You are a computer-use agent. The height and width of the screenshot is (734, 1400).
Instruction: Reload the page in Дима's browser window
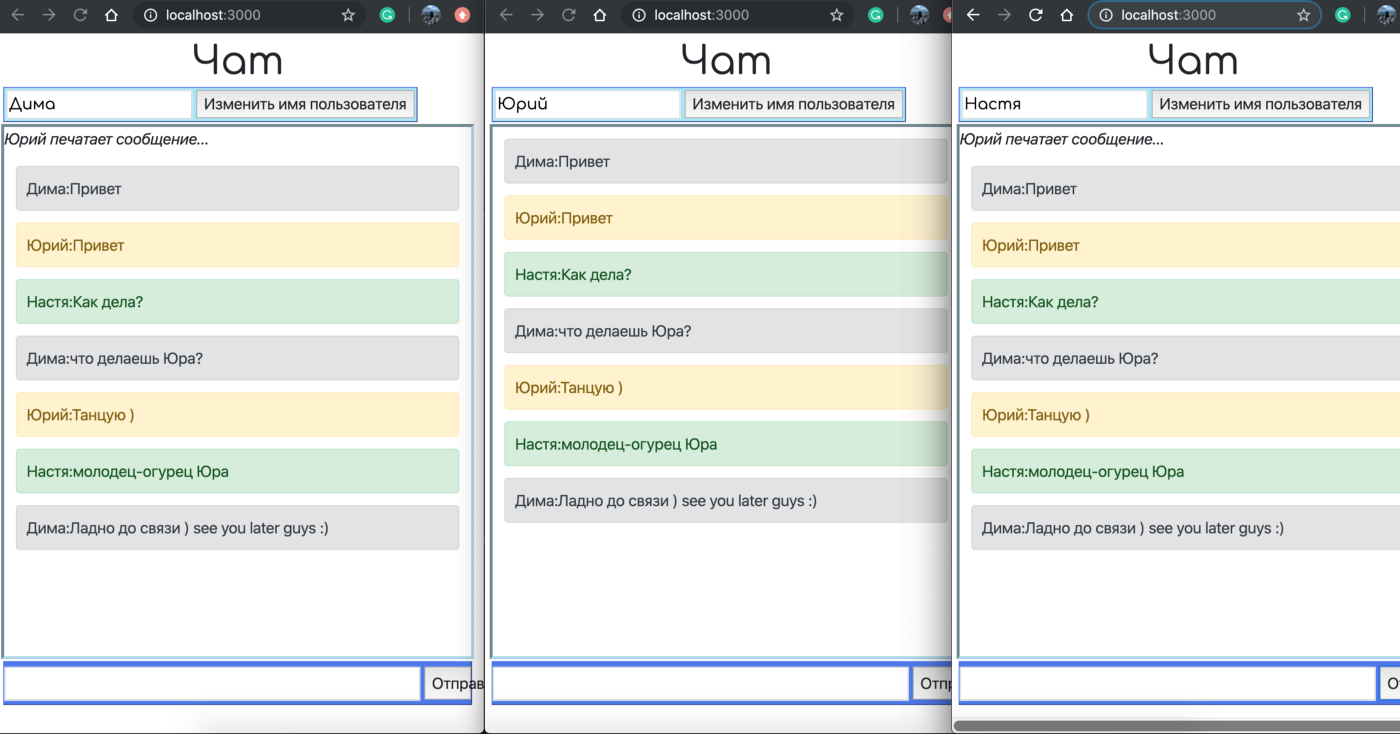click(x=81, y=15)
